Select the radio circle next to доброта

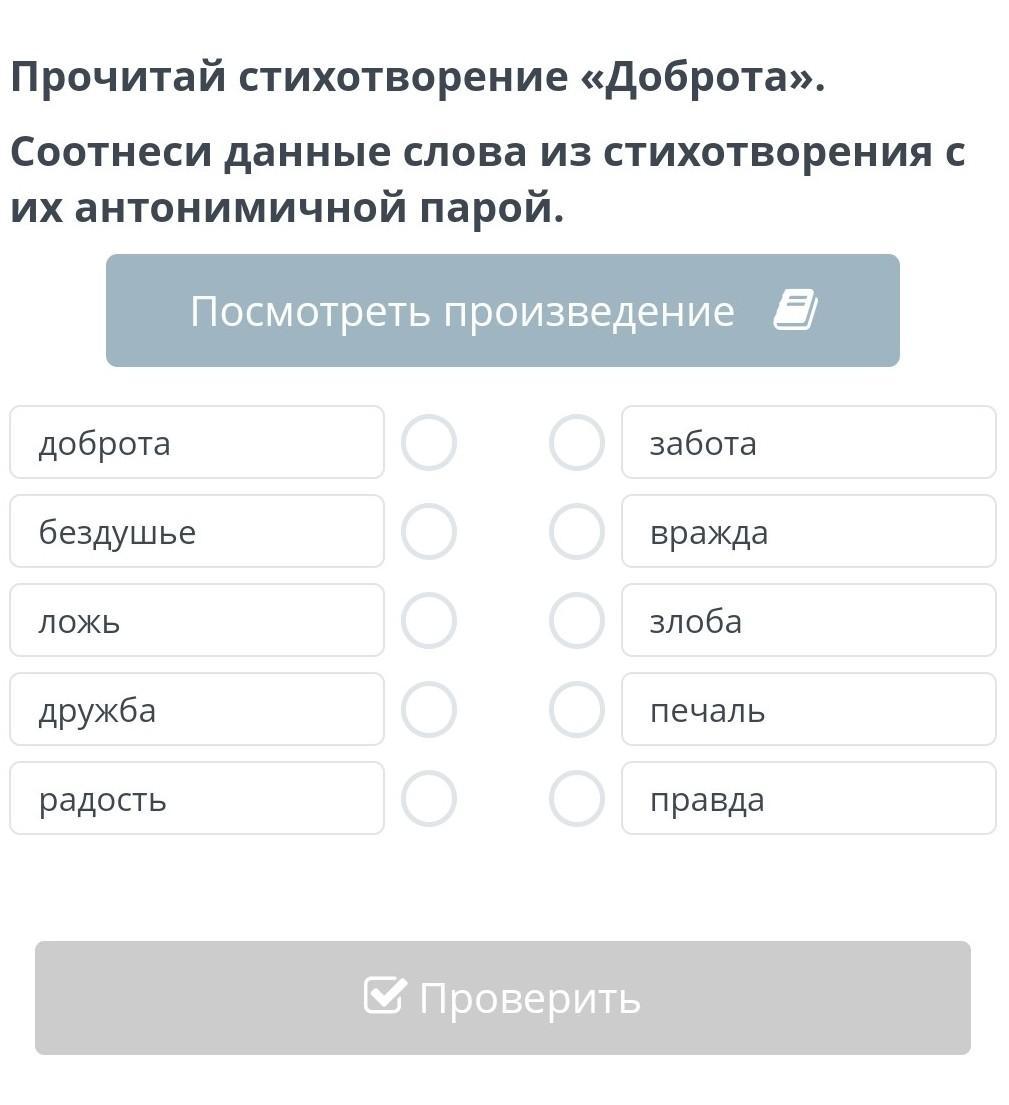click(x=428, y=443)
